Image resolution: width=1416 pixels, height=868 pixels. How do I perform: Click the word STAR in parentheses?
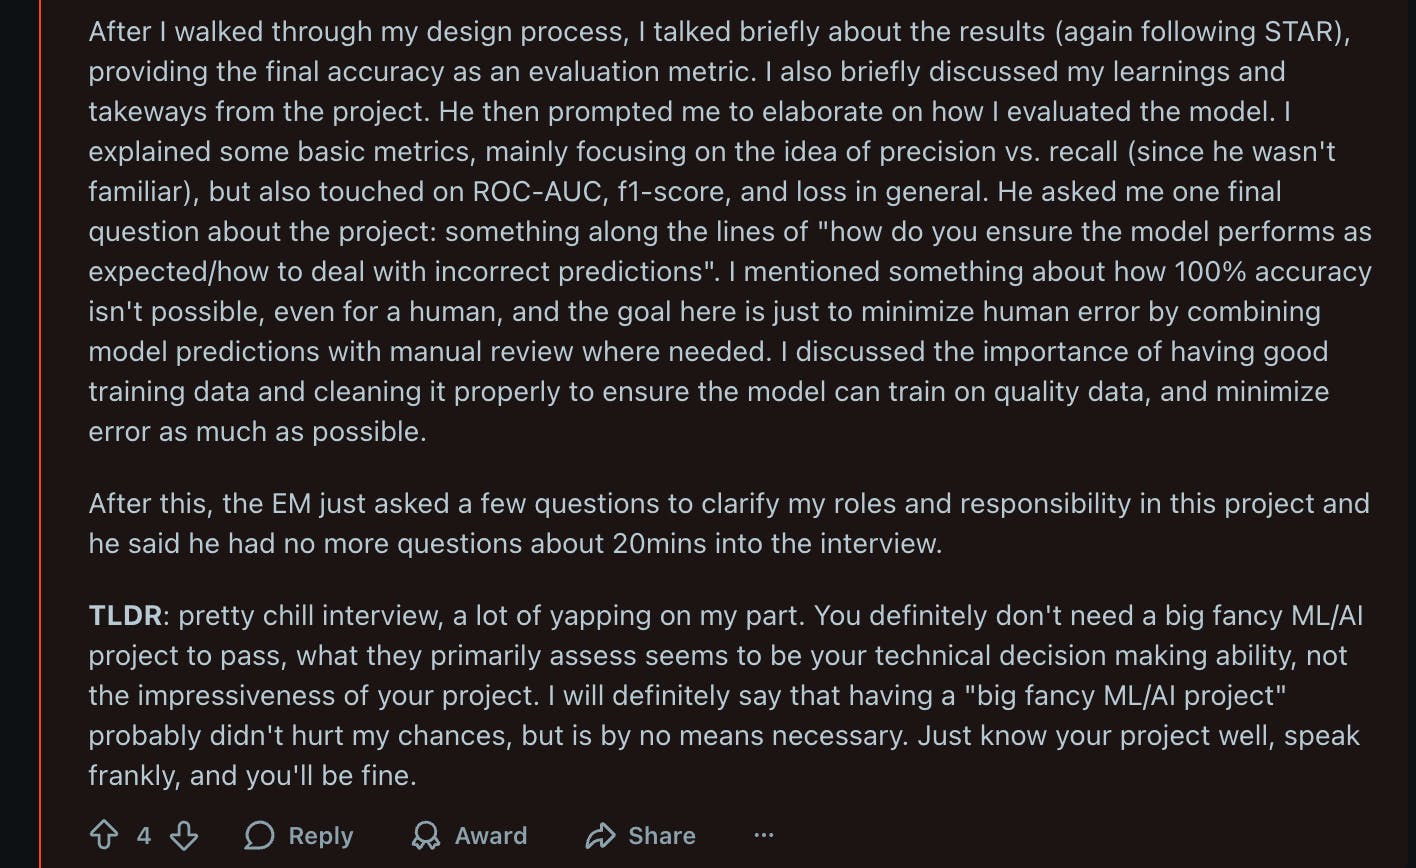(1293, 31)
